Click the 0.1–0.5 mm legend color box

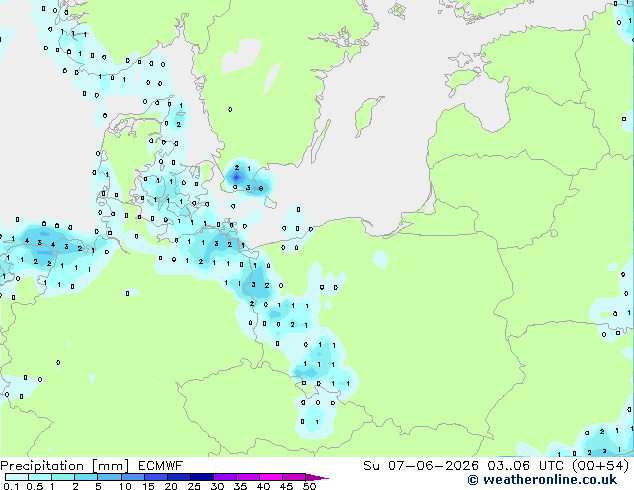[17, 477]
